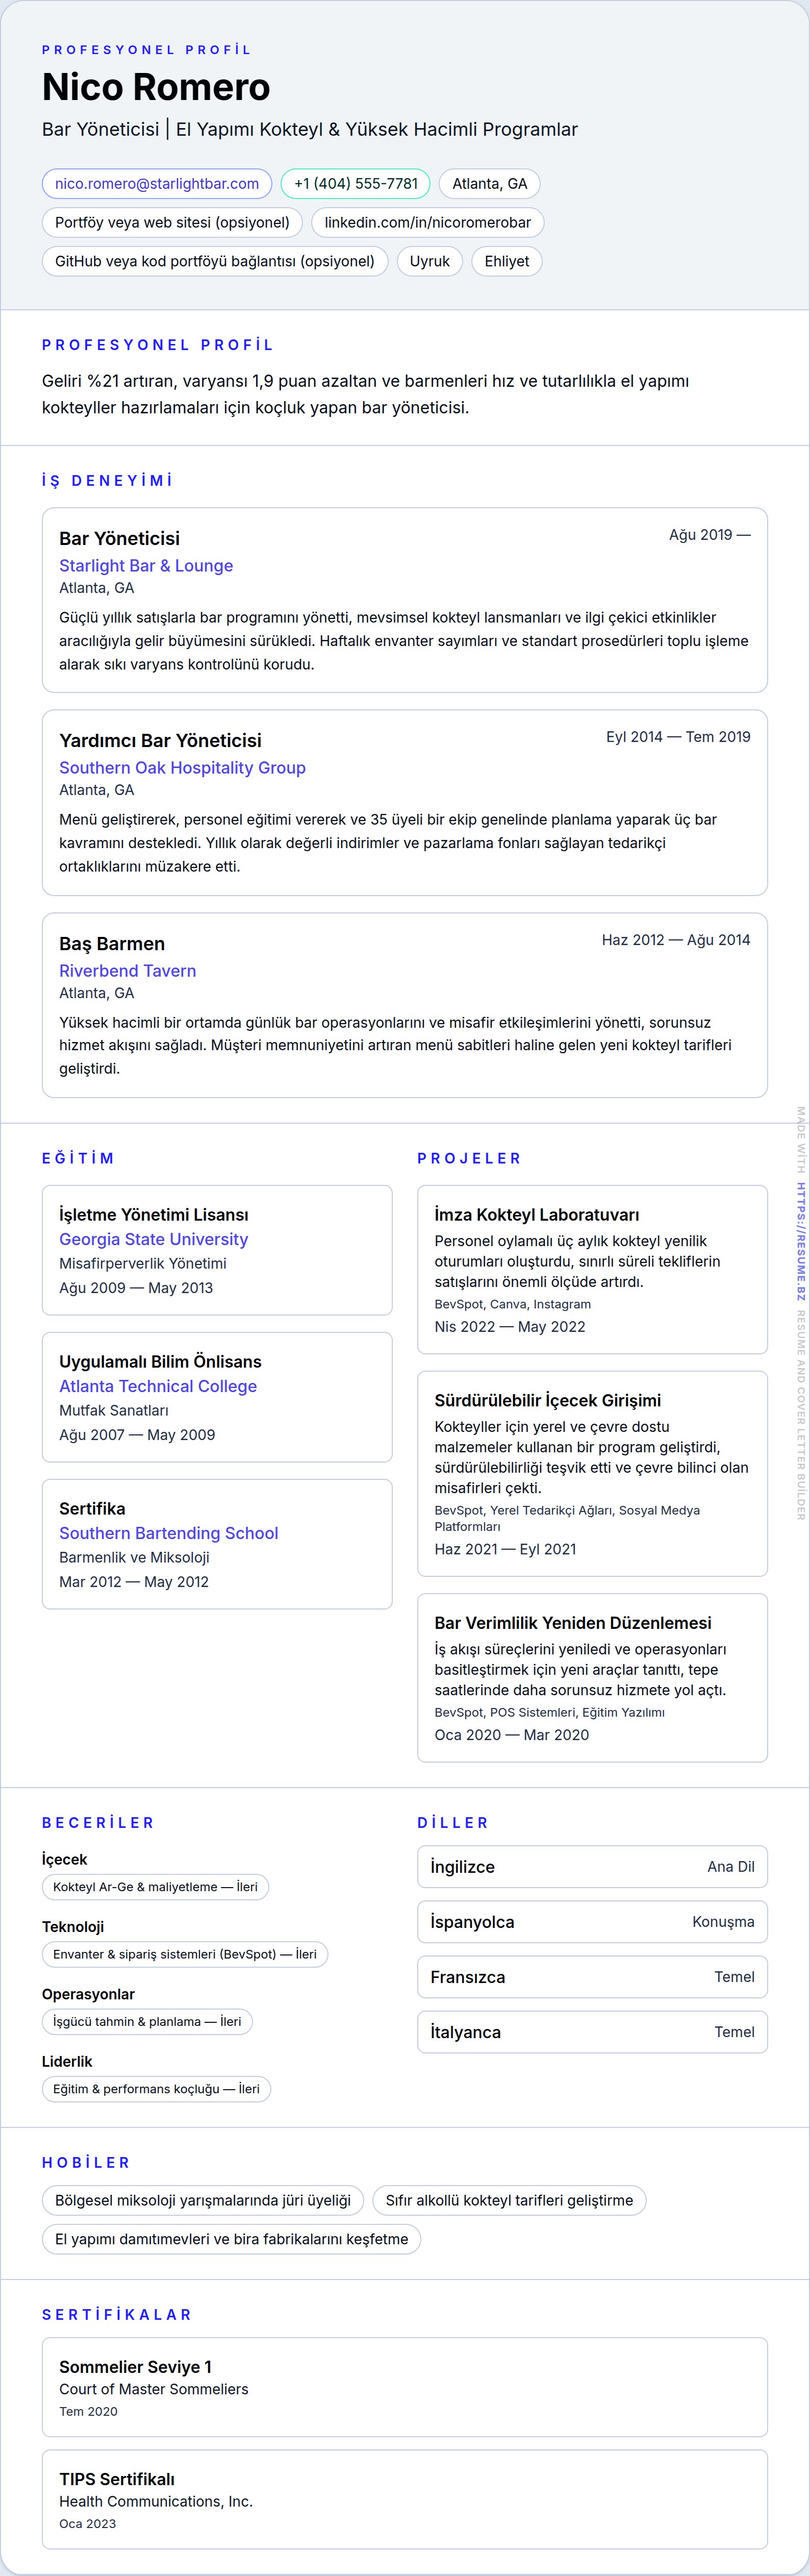810x2576 pixels.
Task: Click the GitHub veya kod portföyü chip
Action: click(215, 261)
